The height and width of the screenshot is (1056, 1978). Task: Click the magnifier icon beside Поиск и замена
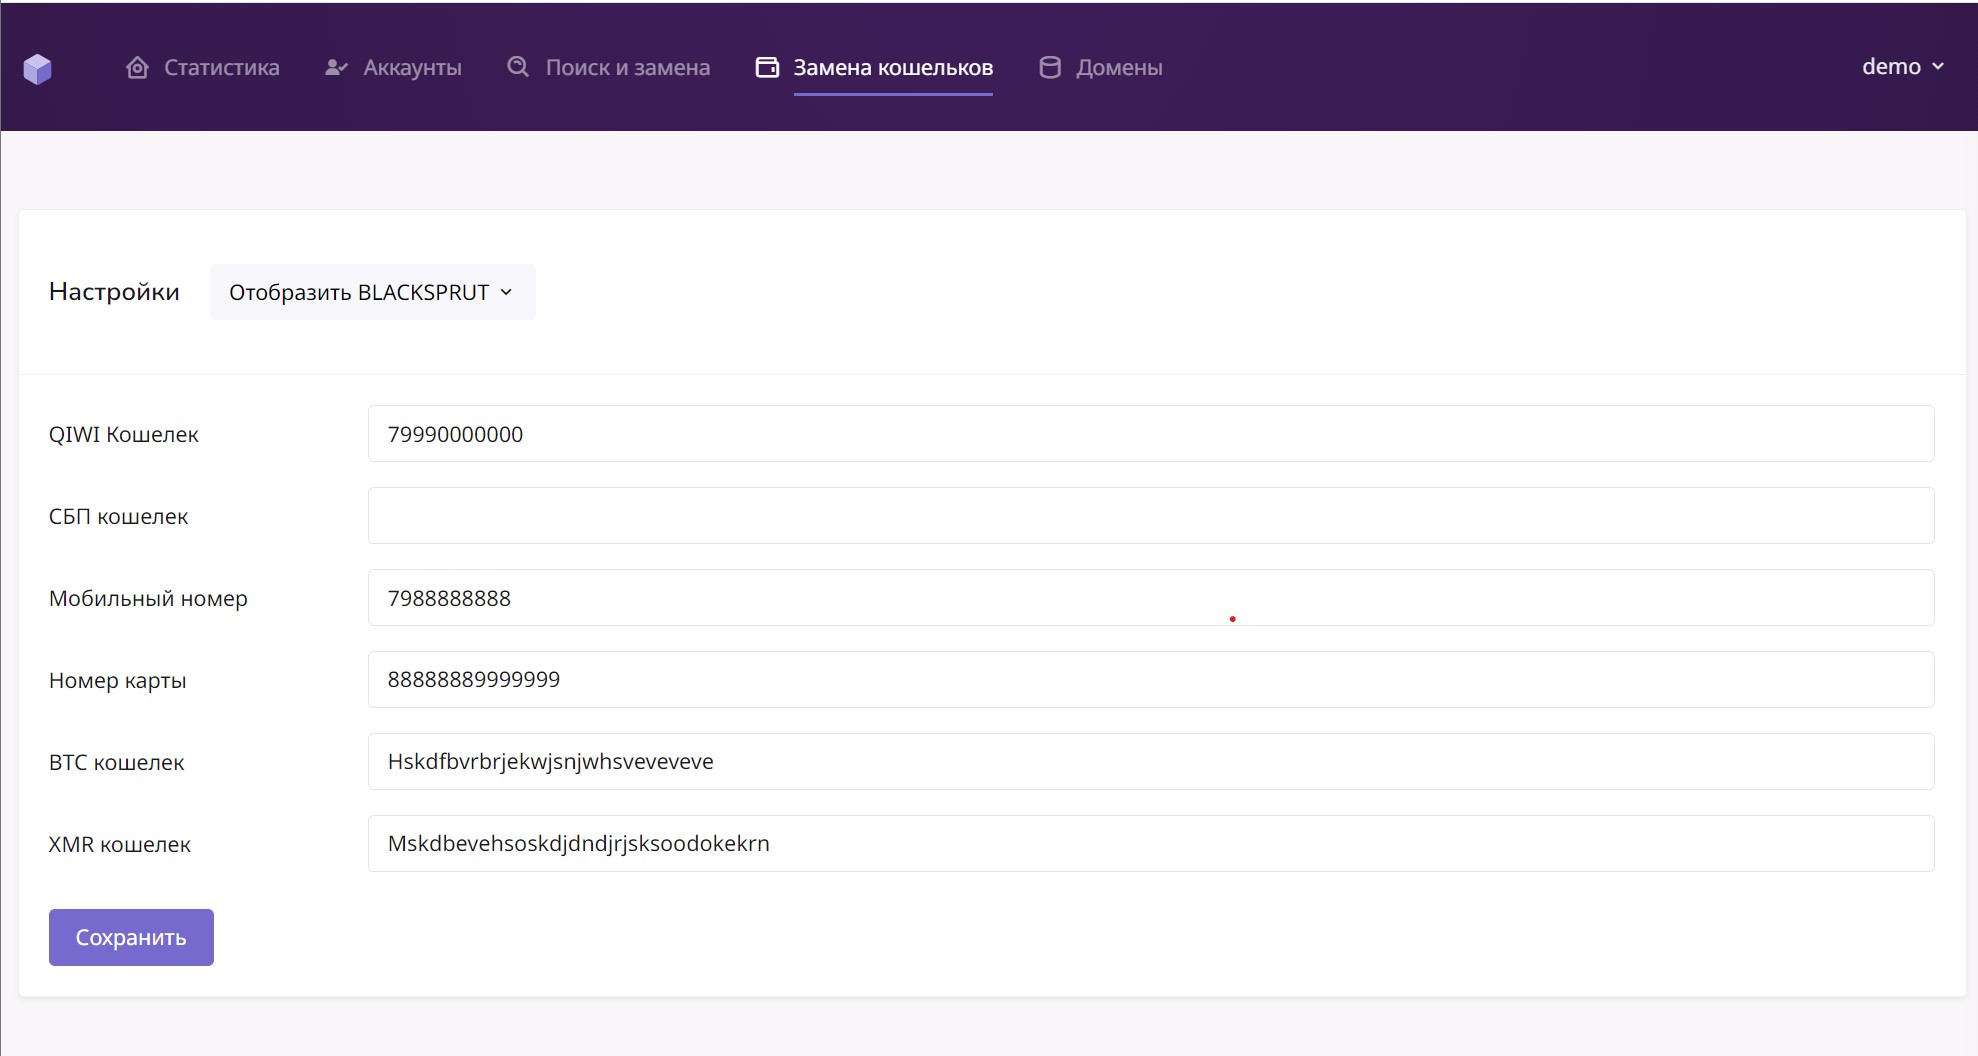(x=518, y=67)
